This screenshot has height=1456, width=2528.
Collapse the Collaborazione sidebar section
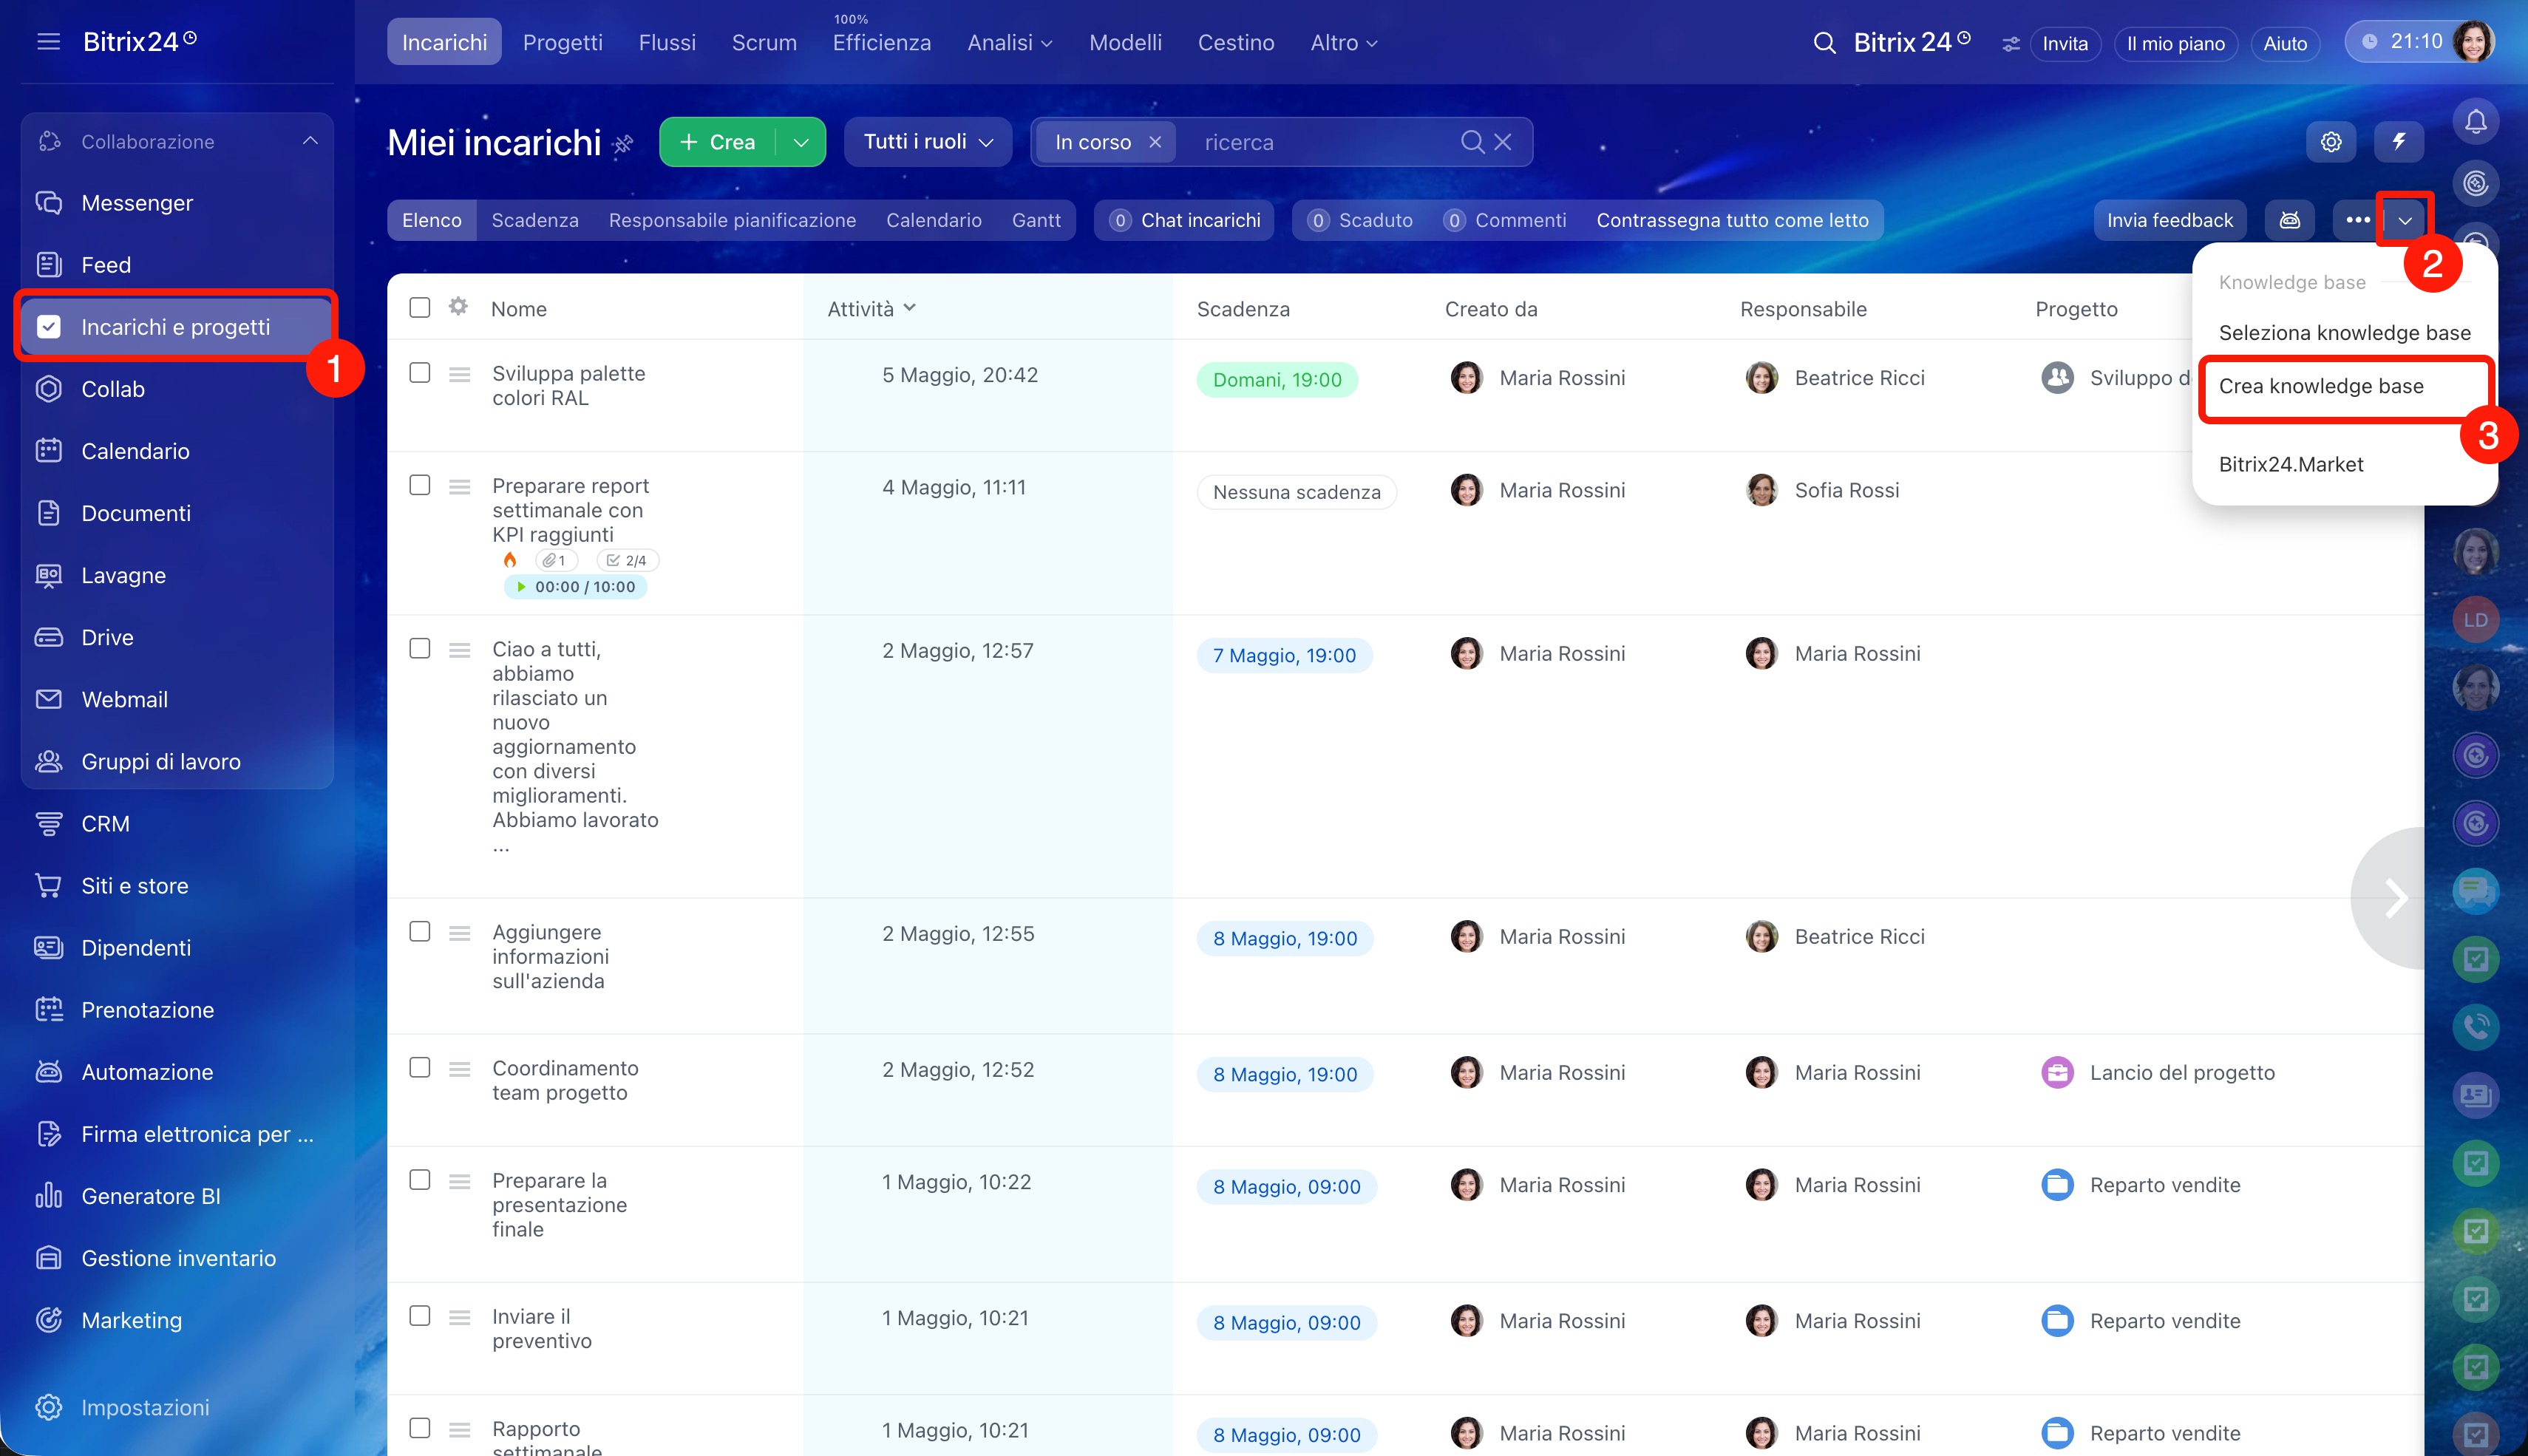310,141
